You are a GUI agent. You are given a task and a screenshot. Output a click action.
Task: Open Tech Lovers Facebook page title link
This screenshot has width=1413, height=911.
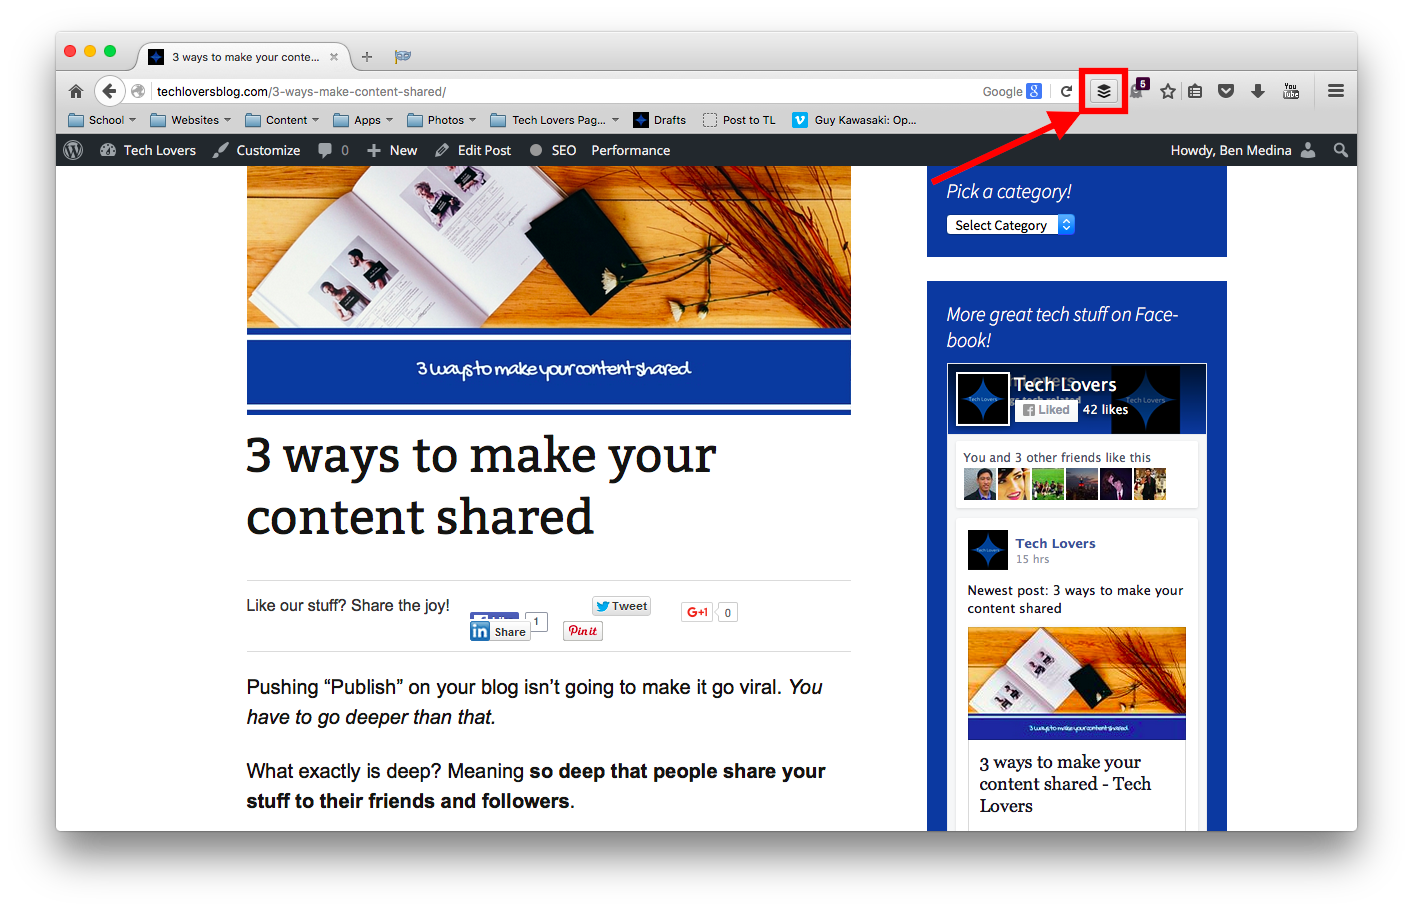[1065, 384]
